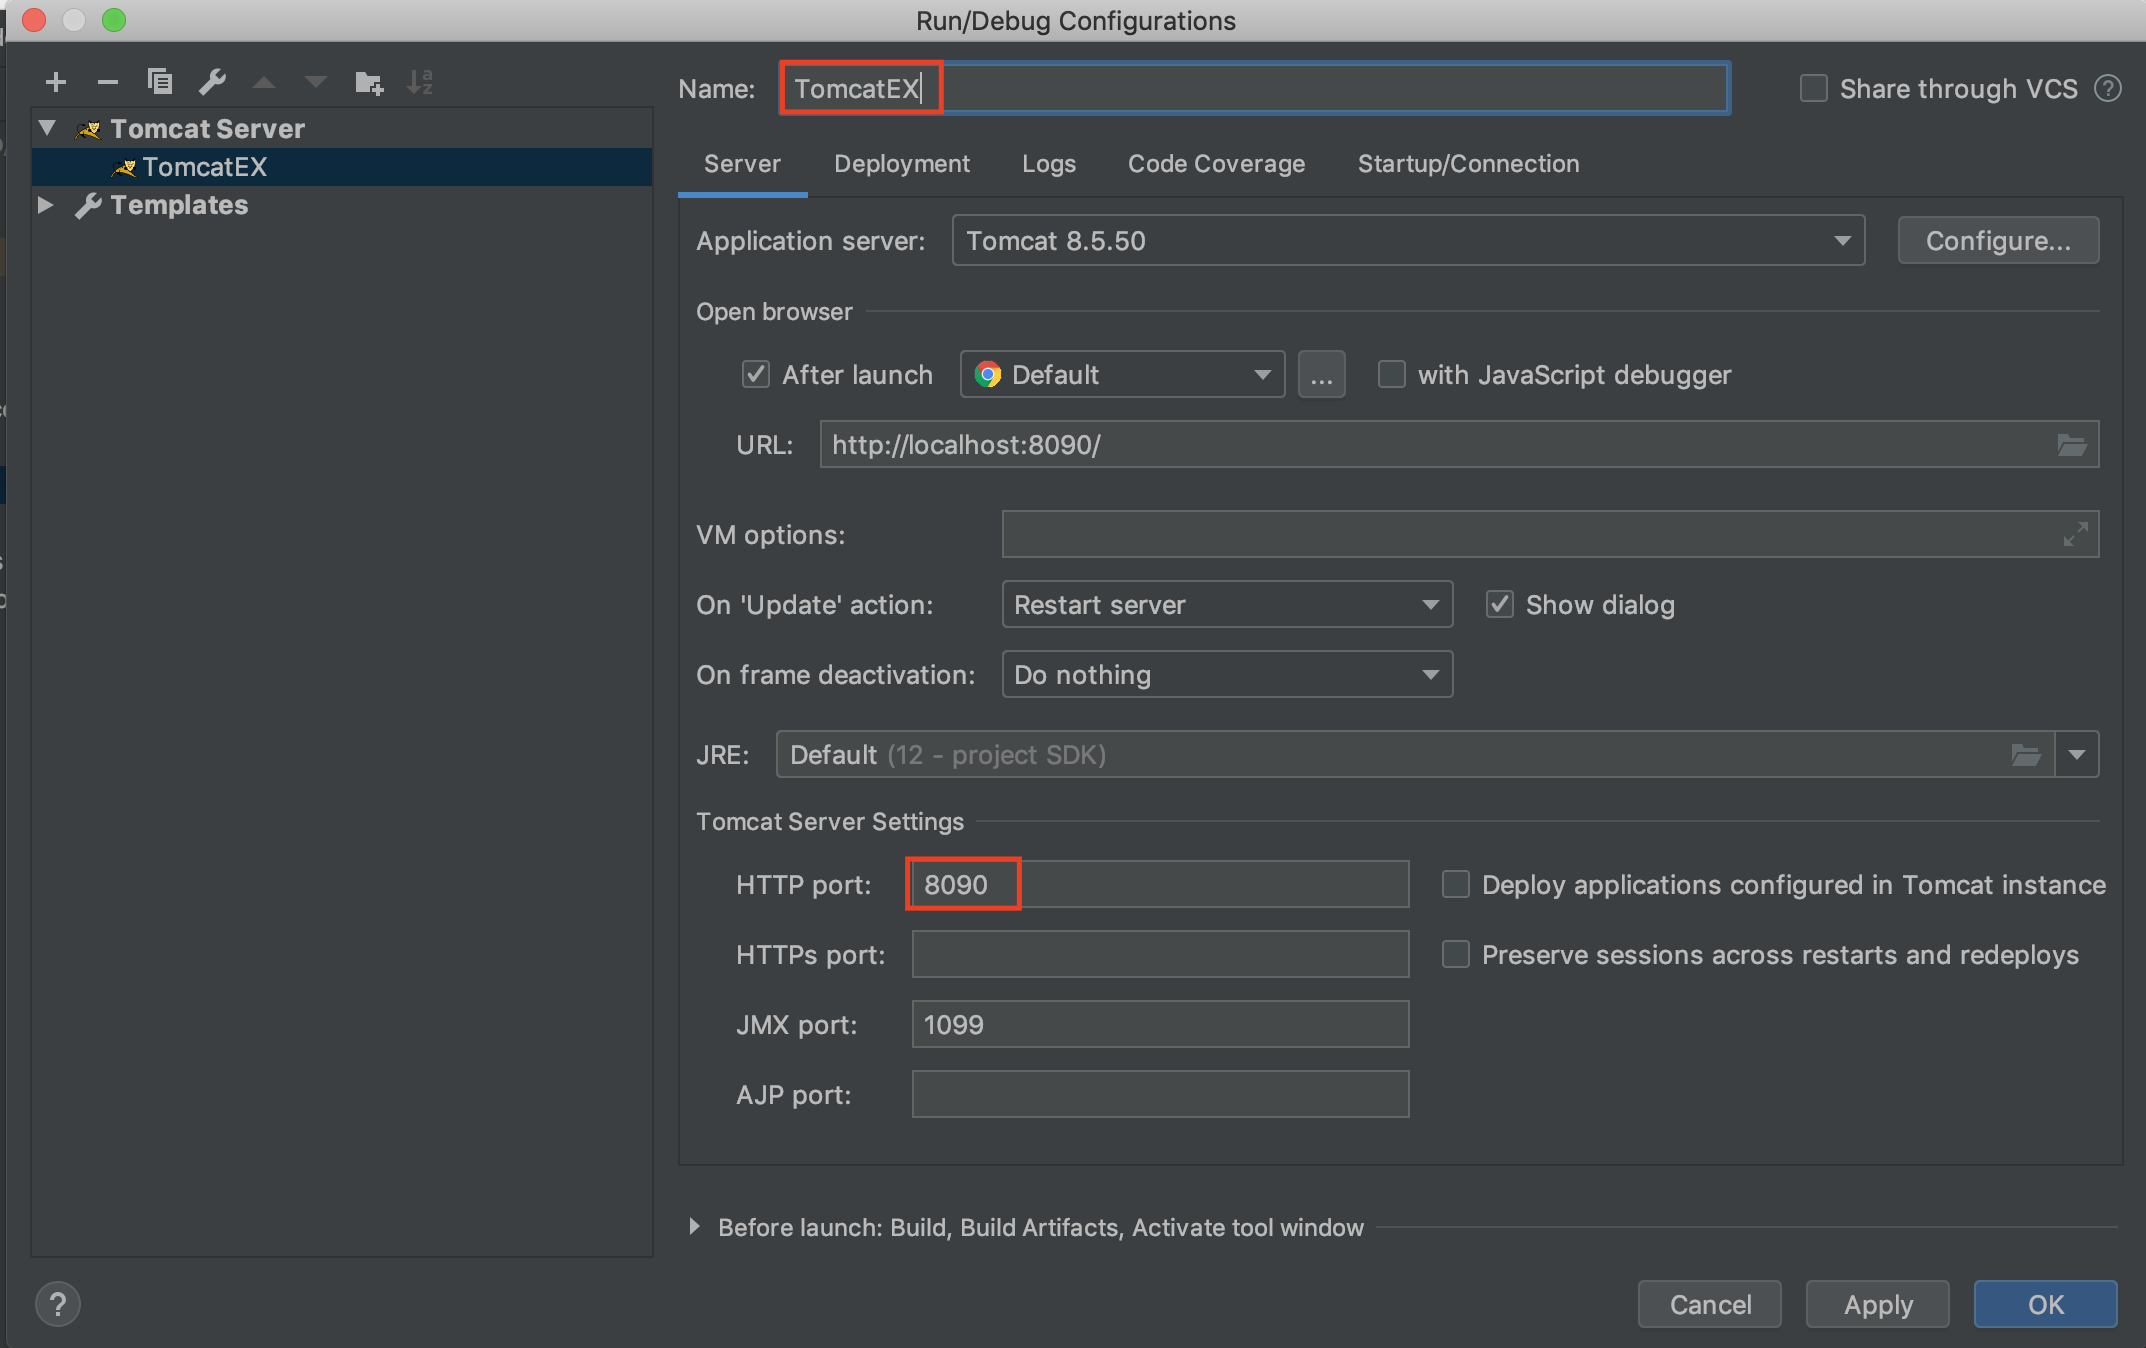The image size is (2146, 1348).
Task: Open the On frame deactivation dropdown
Action: coord(1227,675)
